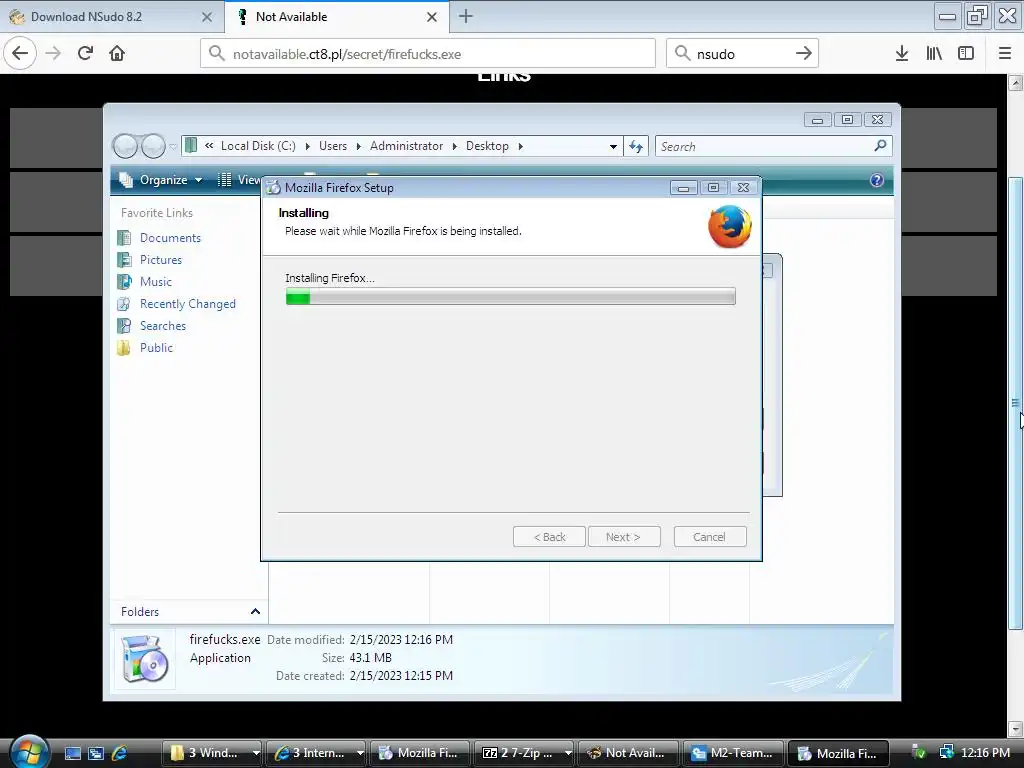
Task: Open the Firefox home page
Action: coord(117,54)
